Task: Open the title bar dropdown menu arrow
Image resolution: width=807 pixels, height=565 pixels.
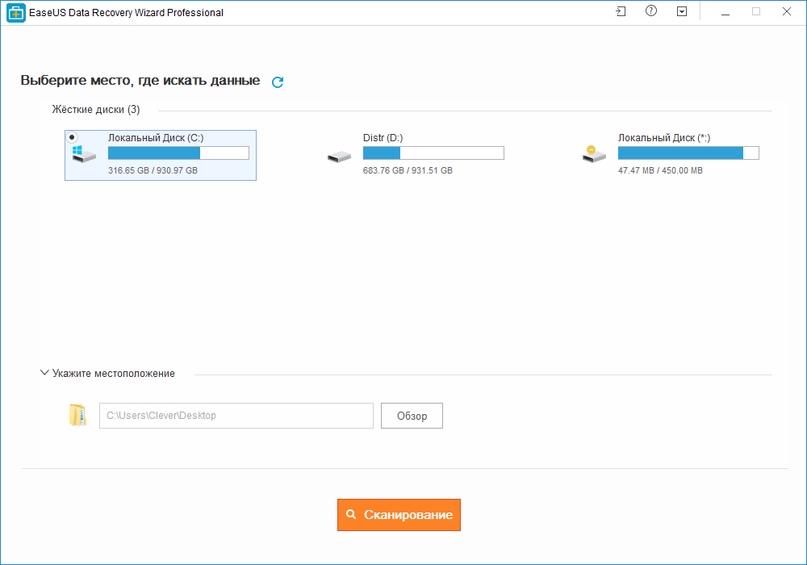Action: (682, 12)
